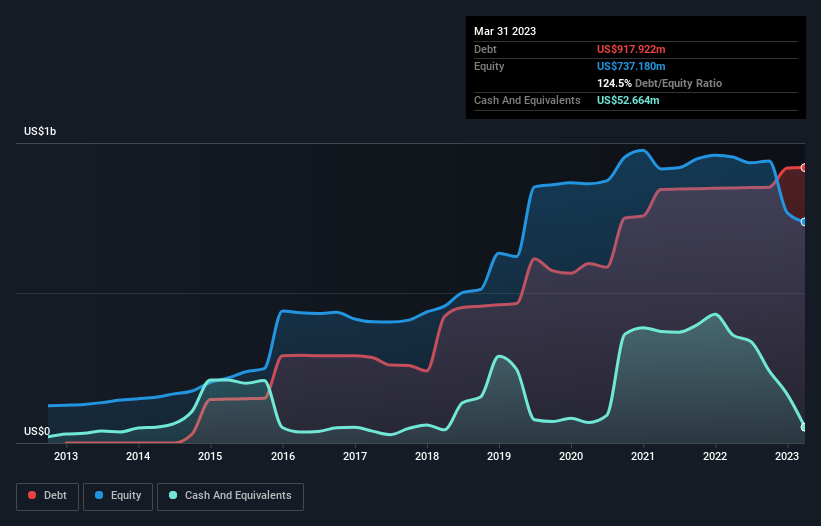Toggle the Cash And Equivalents legend button
The width and height of the screenshot is (821, 526).
pos(230,496)
